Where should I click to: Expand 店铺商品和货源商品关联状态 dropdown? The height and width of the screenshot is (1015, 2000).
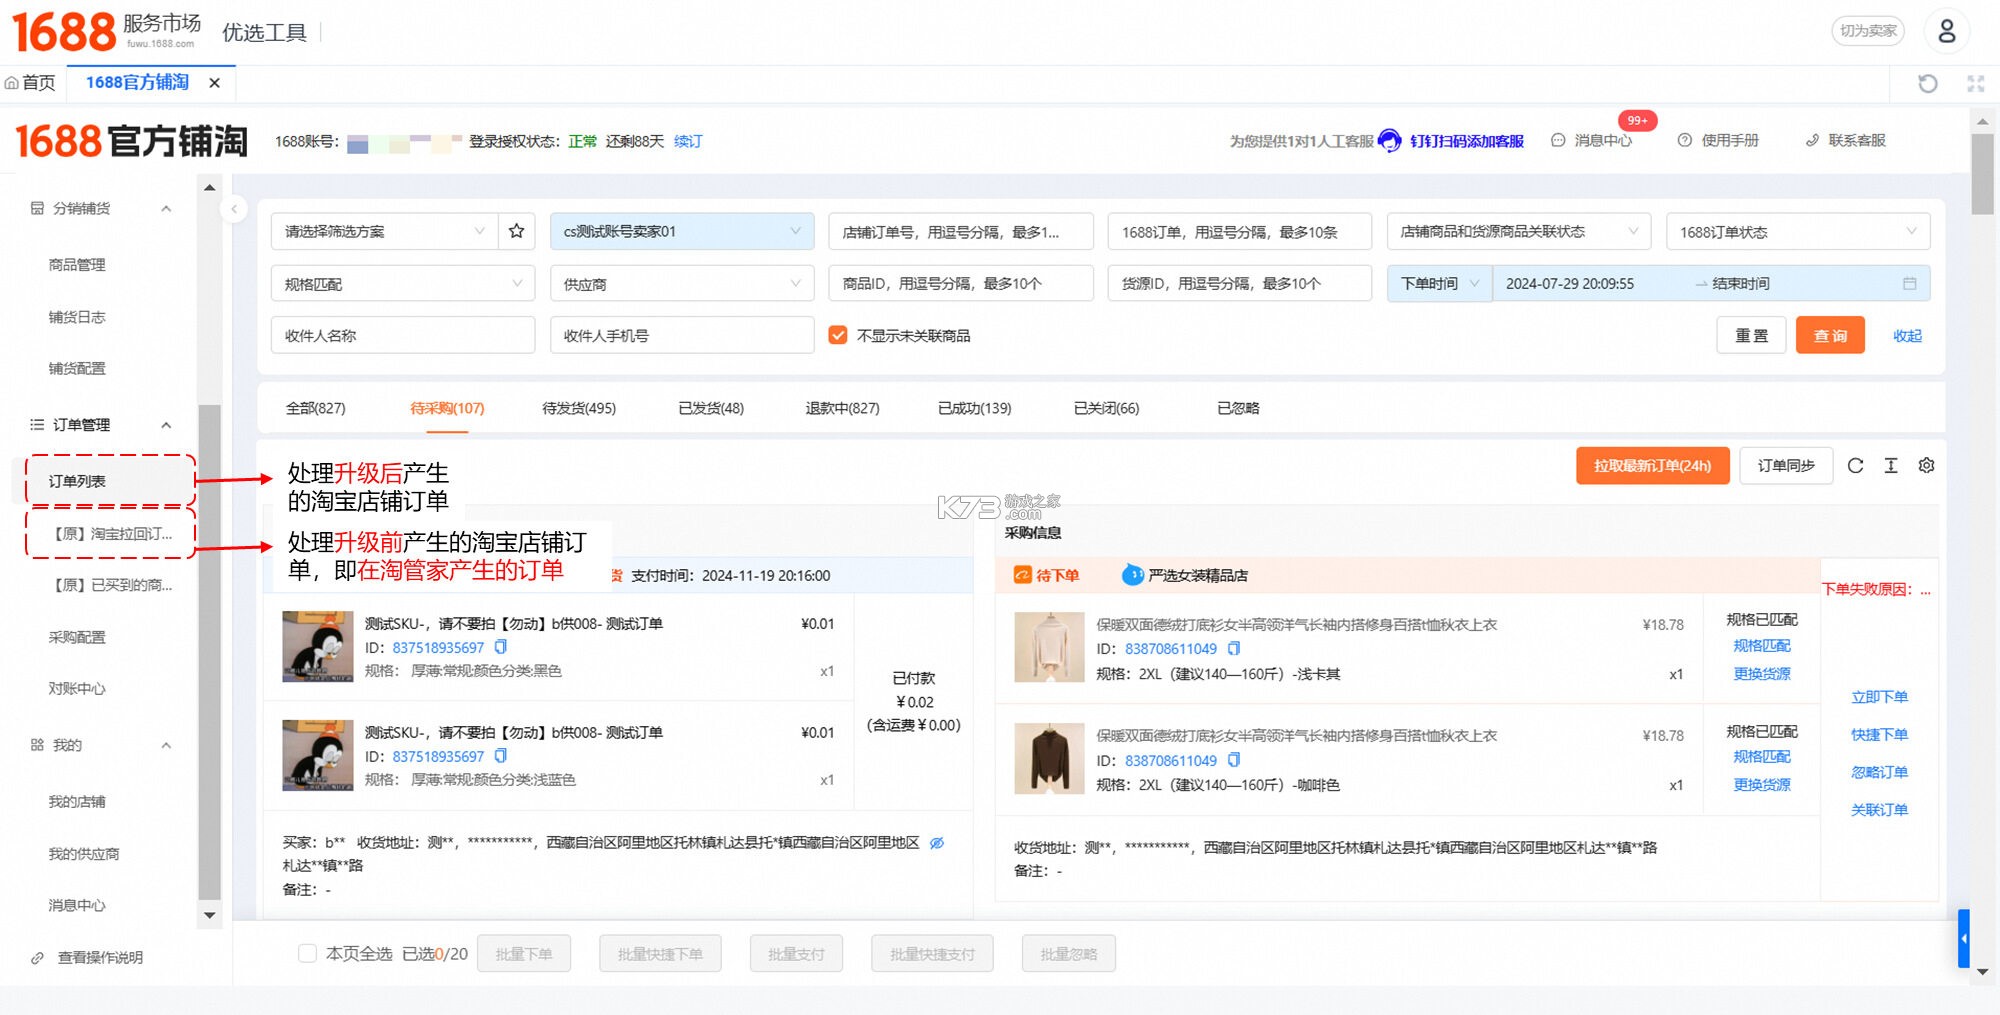coord(1519,231)
